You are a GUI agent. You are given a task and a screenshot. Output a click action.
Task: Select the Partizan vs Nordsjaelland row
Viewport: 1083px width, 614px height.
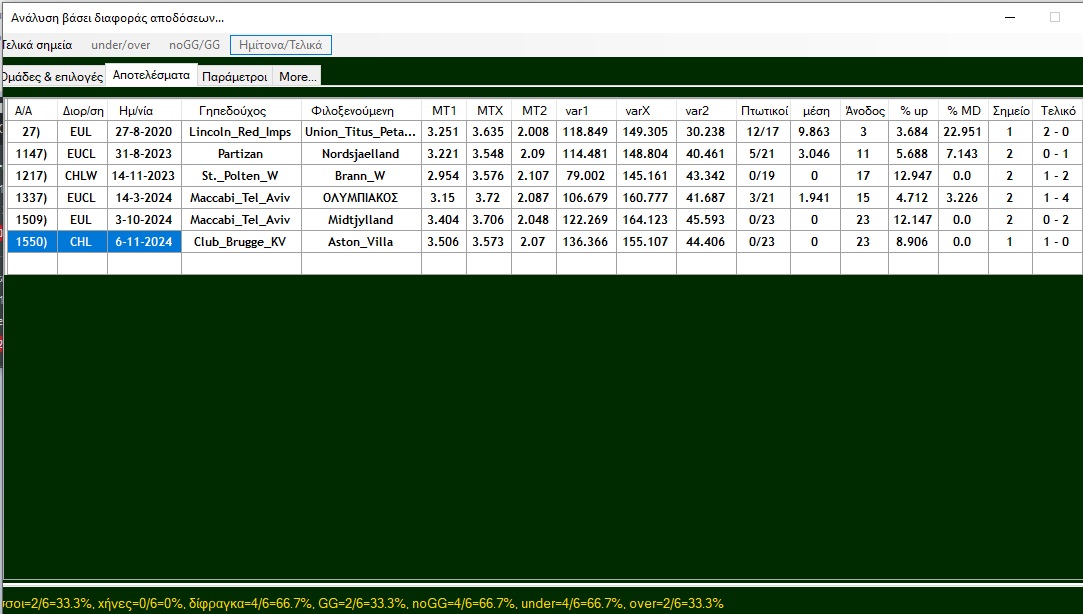(241, 154)
